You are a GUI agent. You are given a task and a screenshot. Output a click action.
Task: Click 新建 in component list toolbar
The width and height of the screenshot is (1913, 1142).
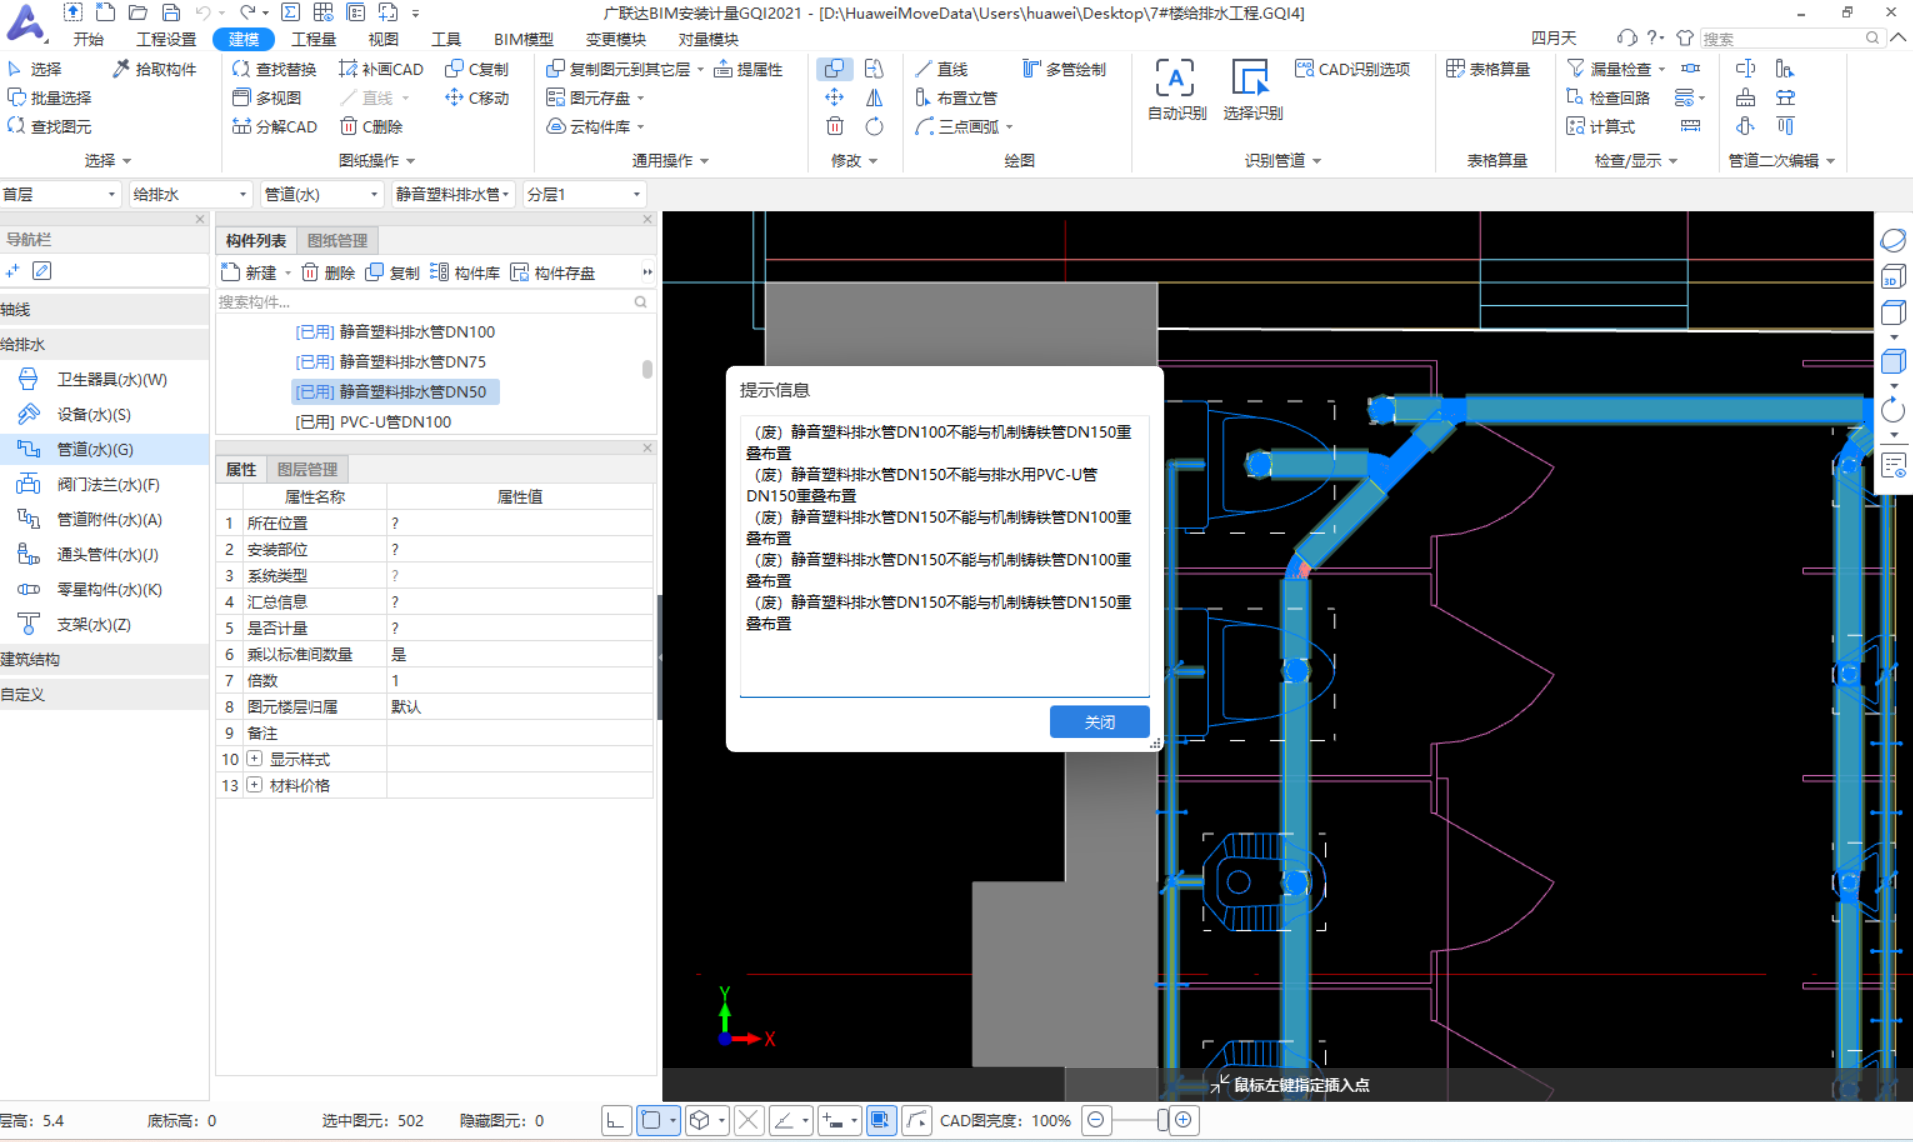click(x=248, y=272)
